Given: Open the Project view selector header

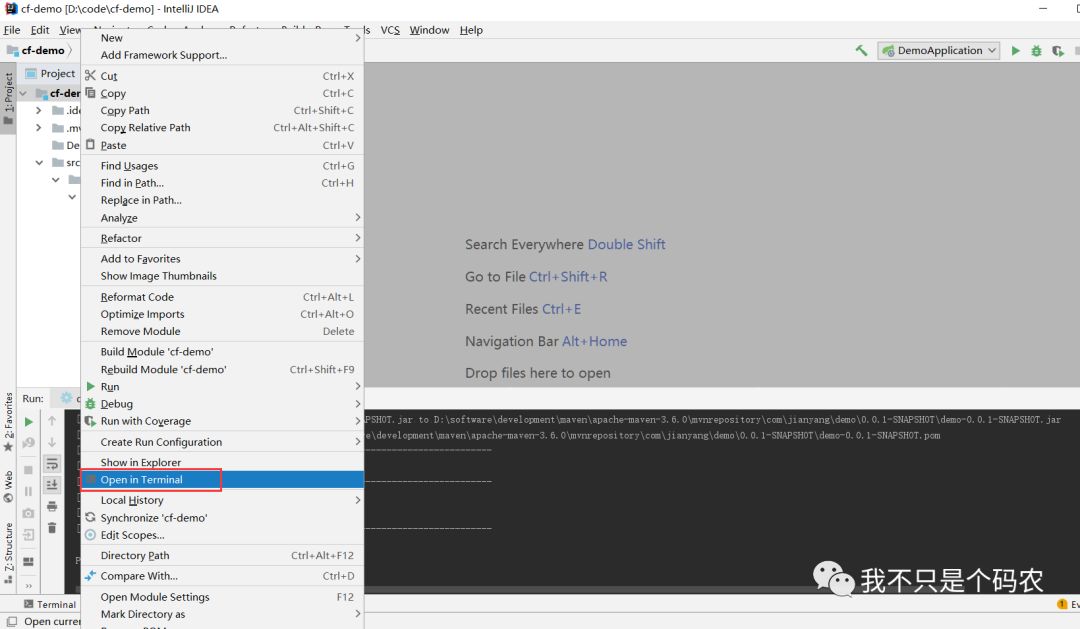Looking at the screenshot, I should coord(50,73).
